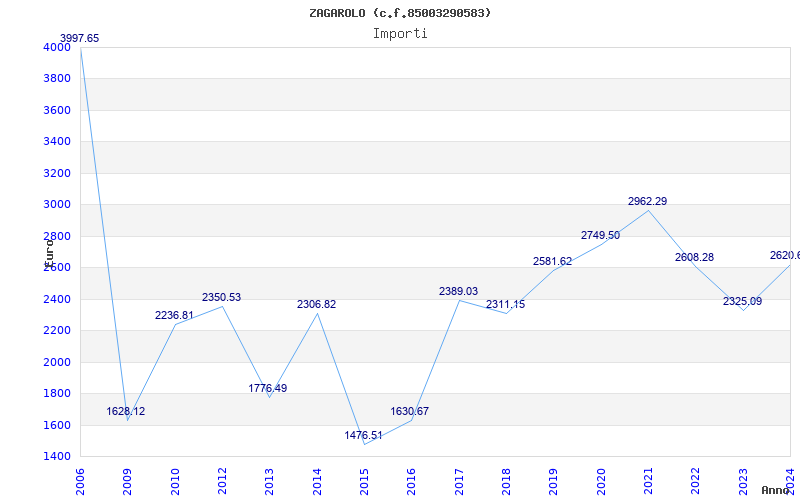Screen dimensions: 800x500
Task: Click x-axis year label 2009
Action: (x=128, y=481)
